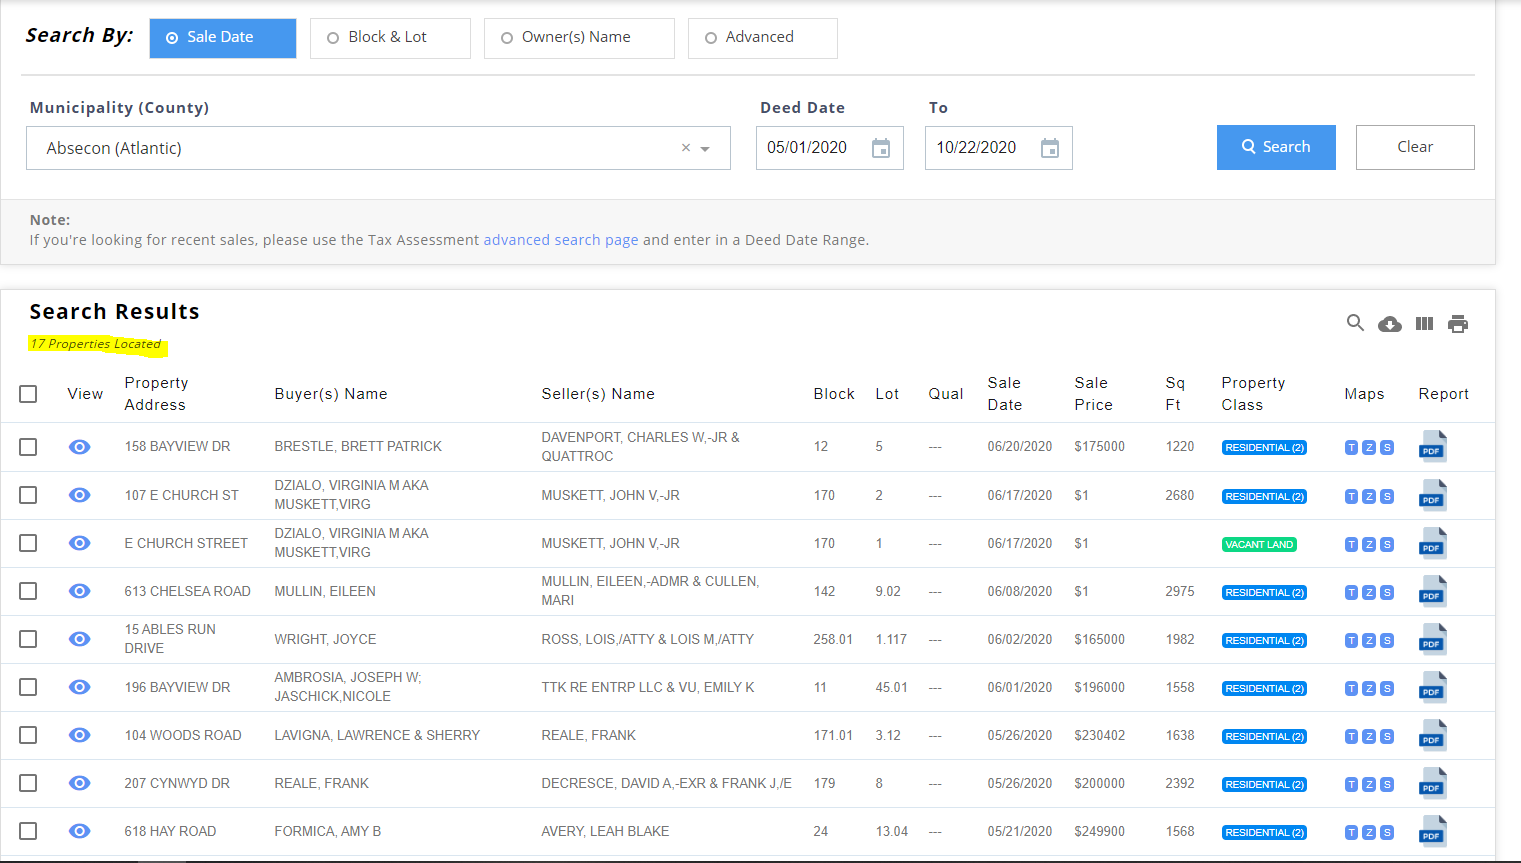View details of 158 Bayview Dr via eye icon
Viewport: 1521px width, 863px height.
click(80, 447)
